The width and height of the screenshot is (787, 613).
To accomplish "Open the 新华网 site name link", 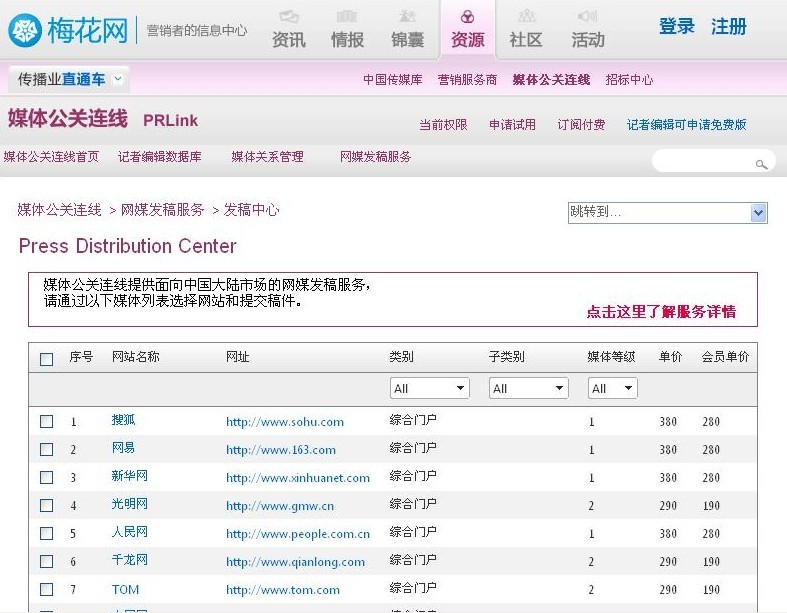I will tap(129, 476).
